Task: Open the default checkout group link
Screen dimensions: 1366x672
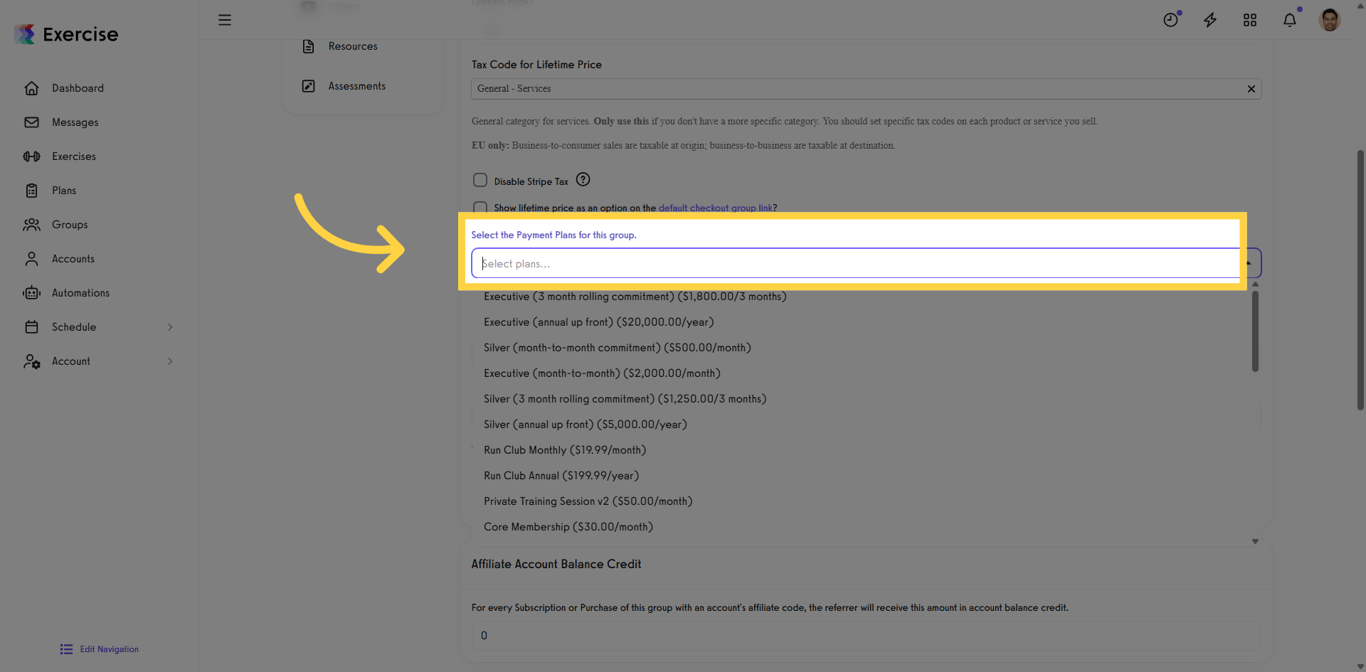Action: coord(716,208)
